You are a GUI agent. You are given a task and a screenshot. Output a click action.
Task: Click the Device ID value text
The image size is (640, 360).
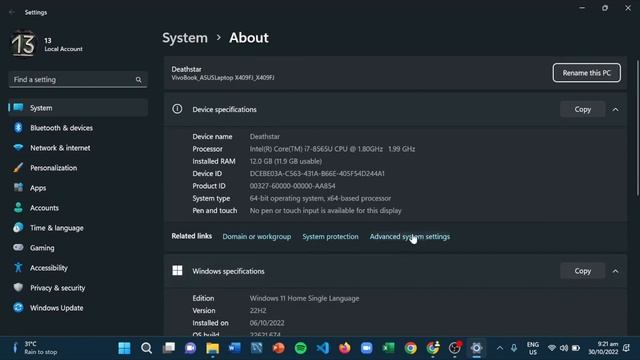coord(317,173)
